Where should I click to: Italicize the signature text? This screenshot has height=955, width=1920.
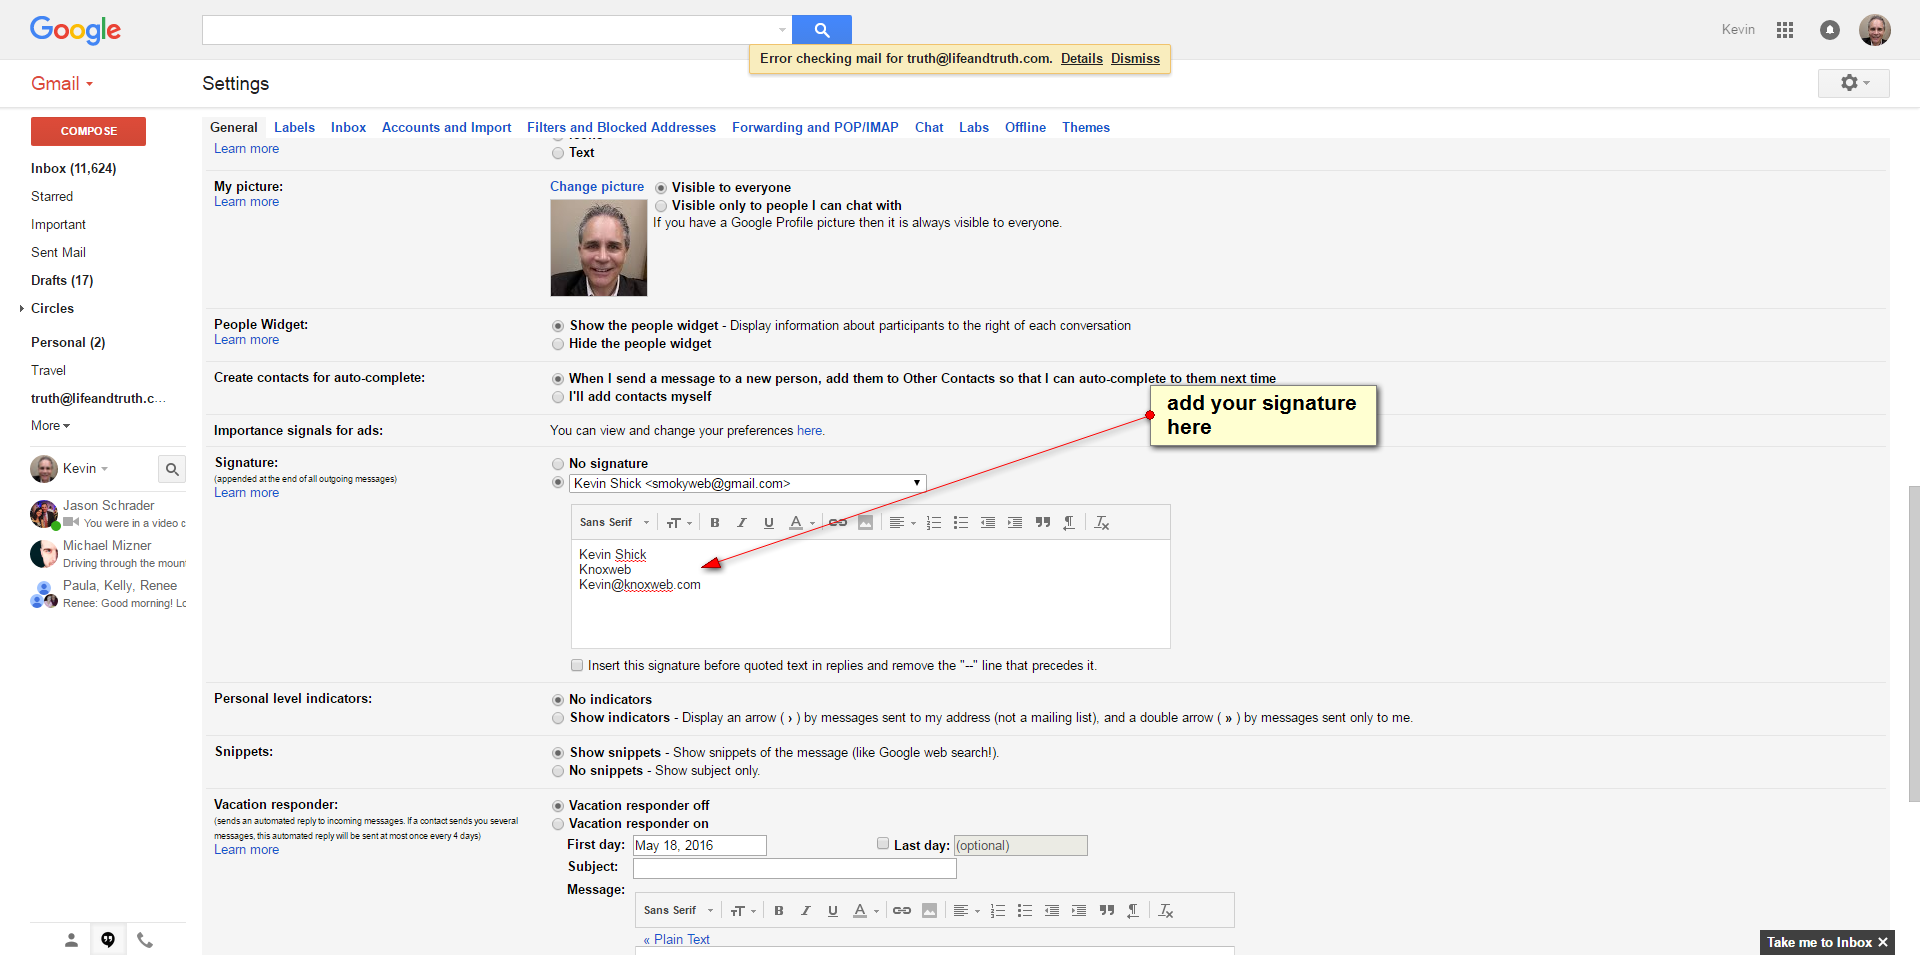click(742, 522)
